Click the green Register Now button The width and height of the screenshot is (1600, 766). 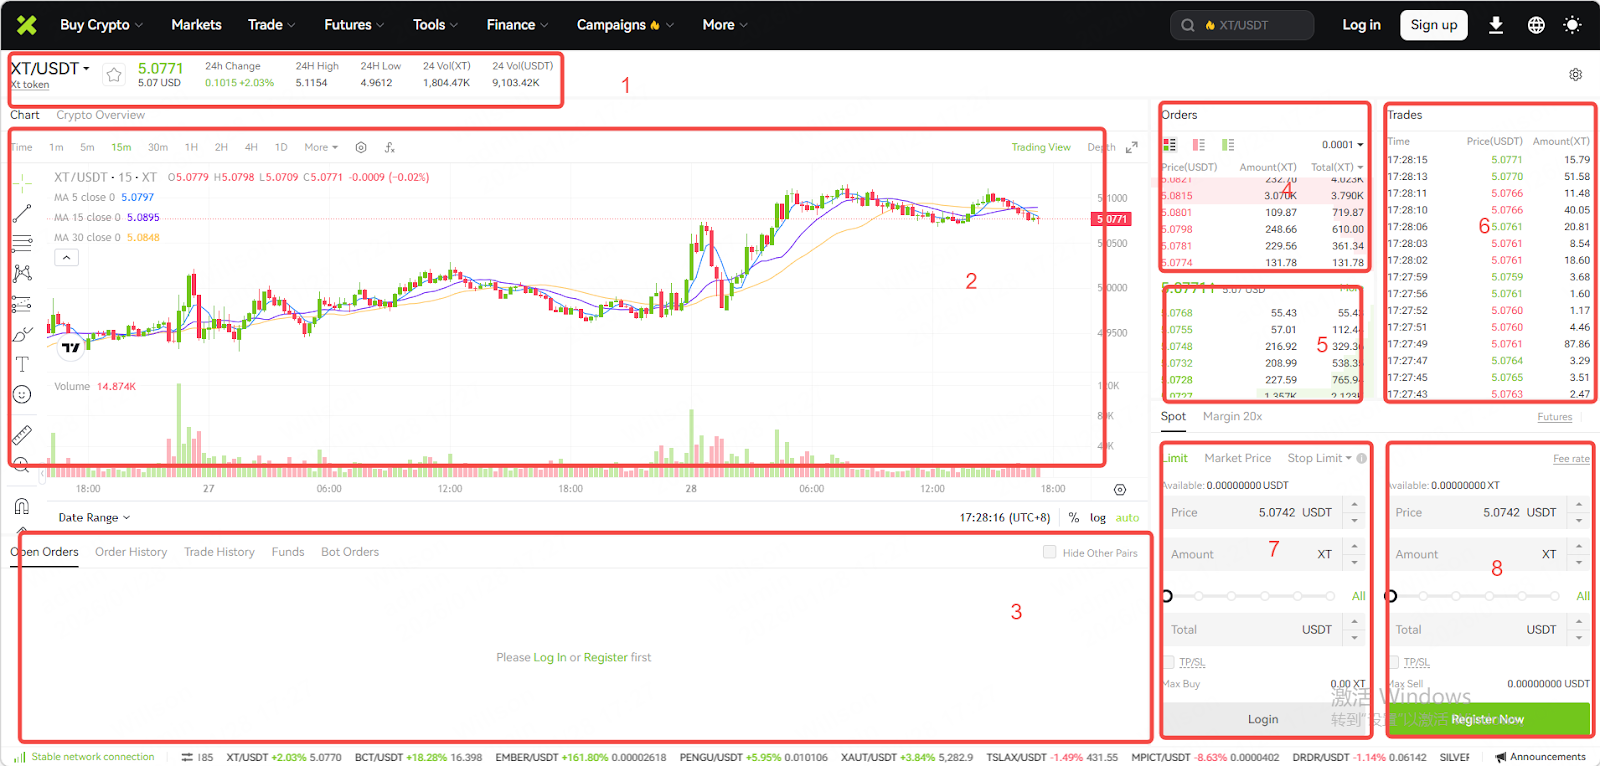(x=1488, y=719)
